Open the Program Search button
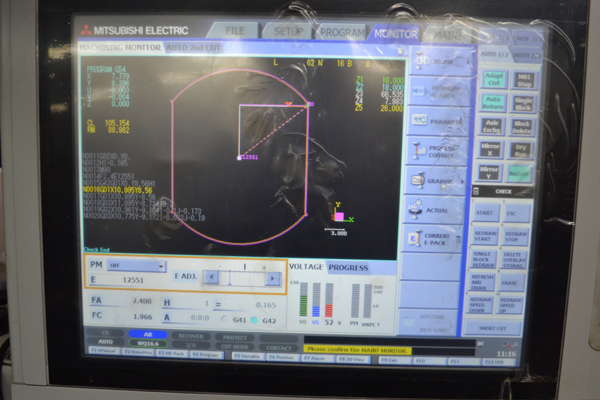The image size is (600, 400). click(x=440, y=91)
